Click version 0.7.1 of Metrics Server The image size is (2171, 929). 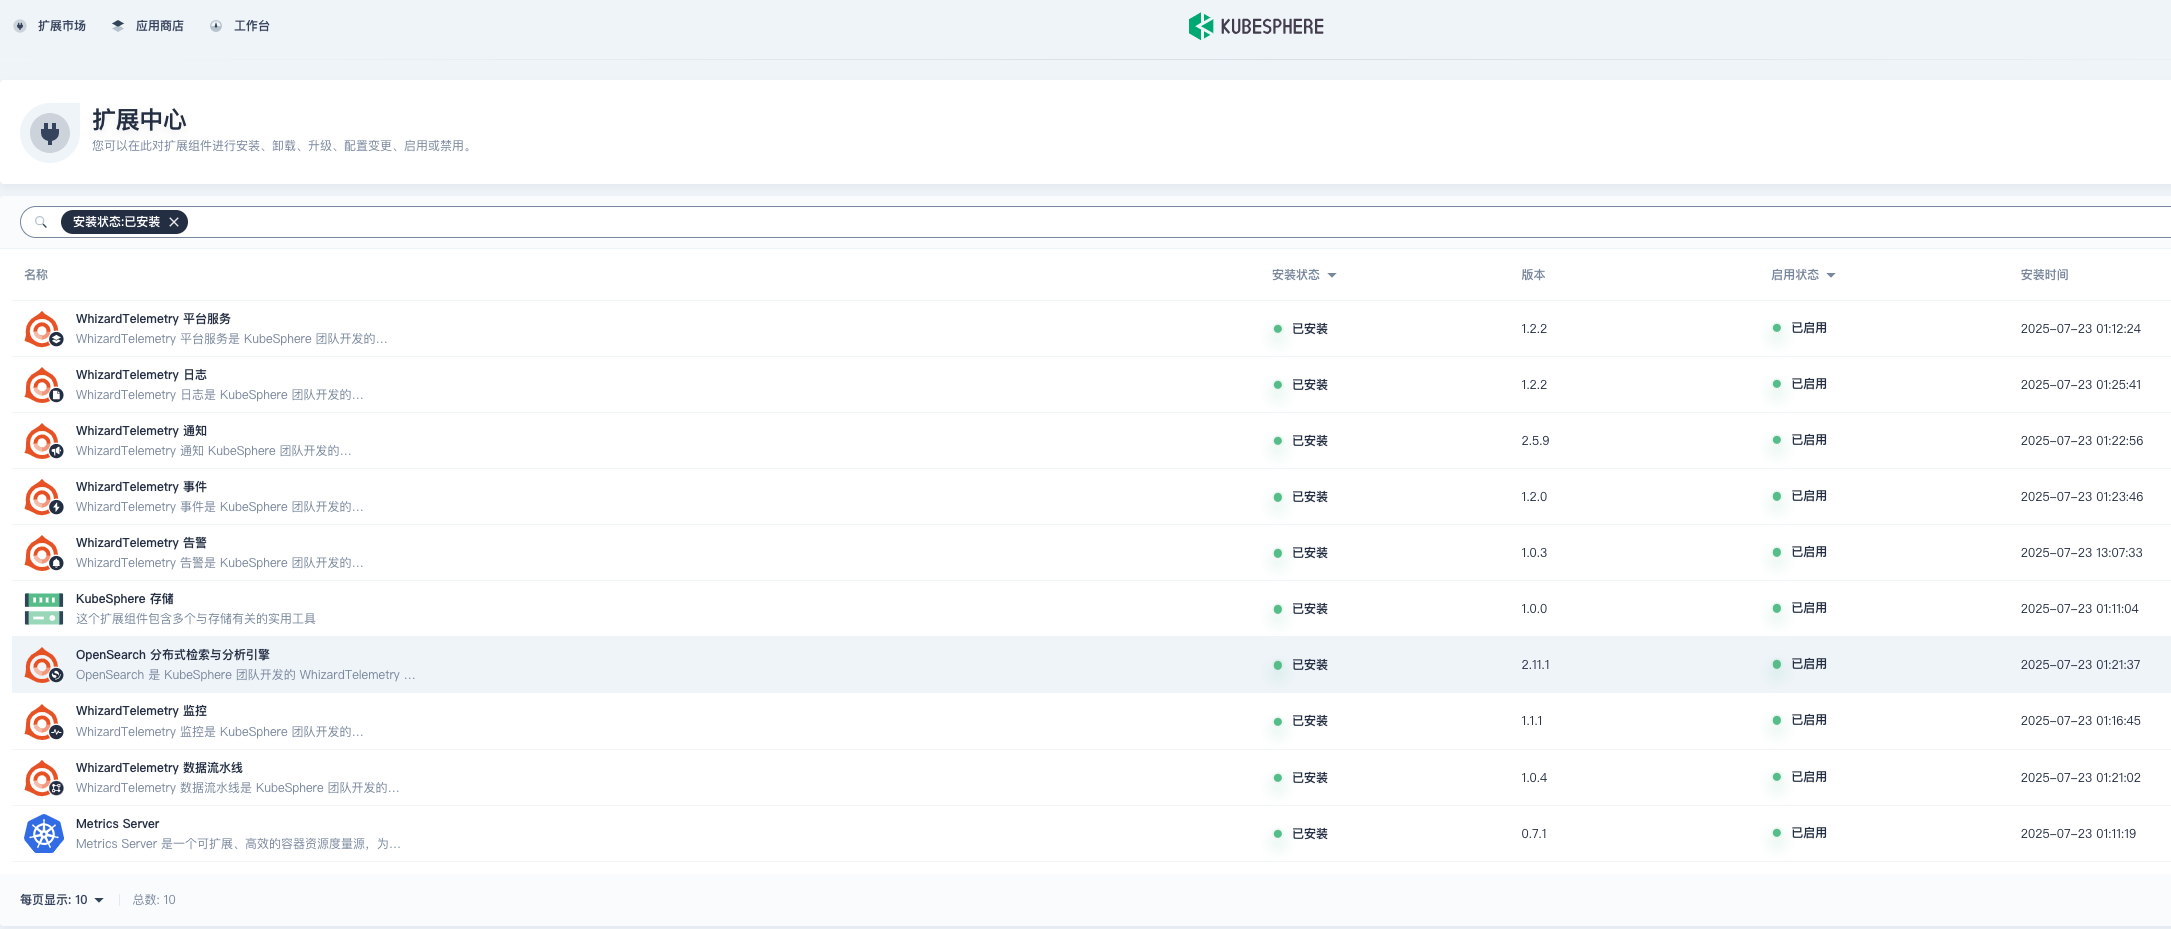click(1533, 834)
